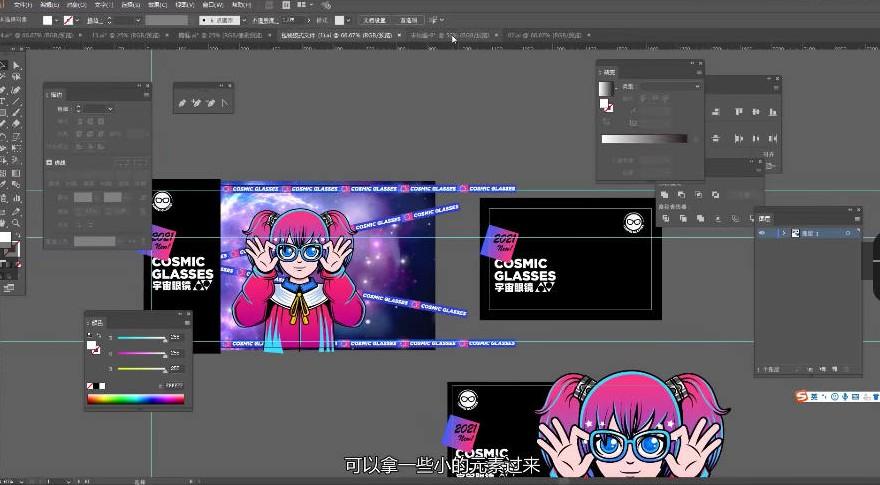Pick the Zoom tool in the toolbox
The width and height of the screenshot is (880, 485).
[17, 220]
